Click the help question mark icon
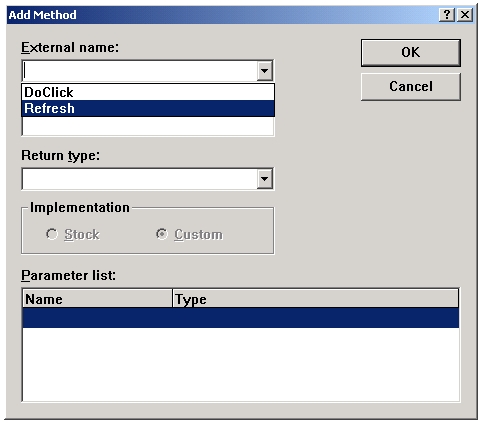The image size is (483, 423). [447, 15]
